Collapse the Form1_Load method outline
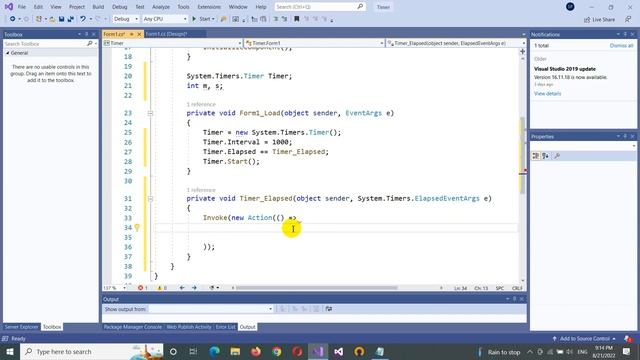The width and height of the screenshot is (640, 360). point(150,113)
